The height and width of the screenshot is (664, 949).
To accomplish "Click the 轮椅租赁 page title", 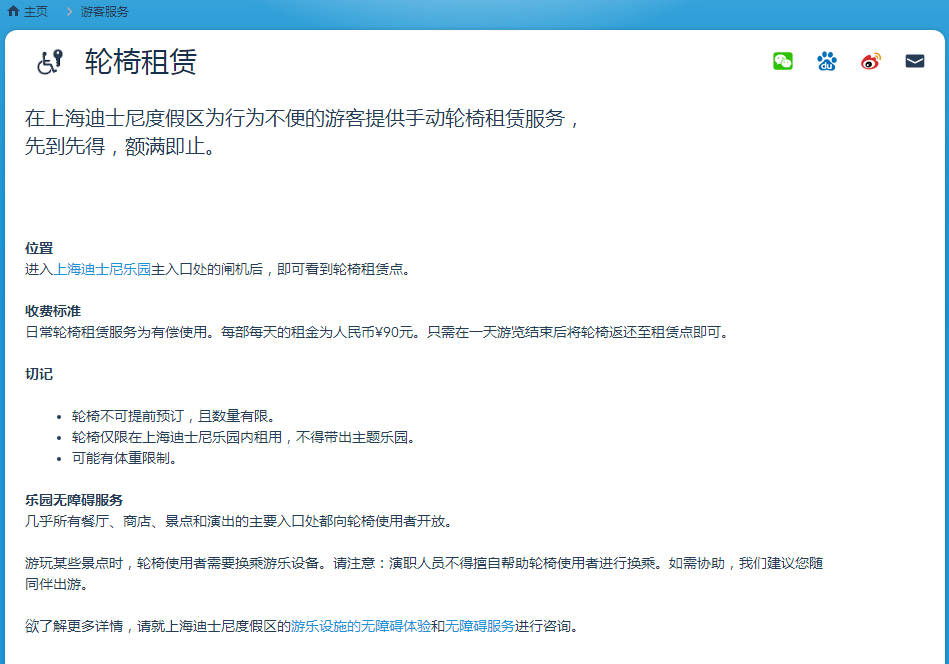I will [x=141, y=62].
